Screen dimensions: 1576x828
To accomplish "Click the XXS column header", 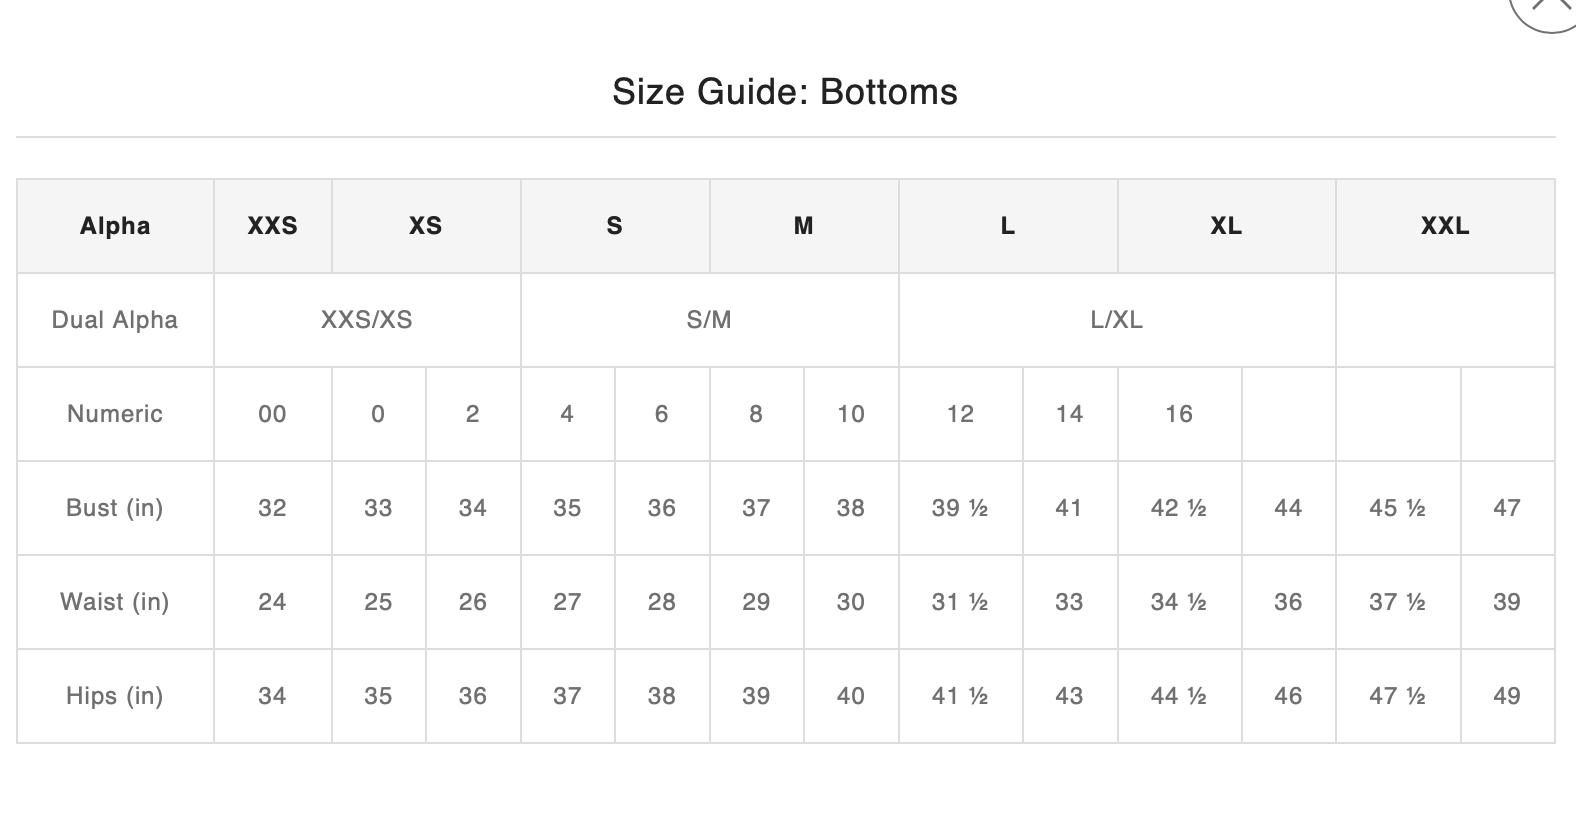I will (272, 226).
